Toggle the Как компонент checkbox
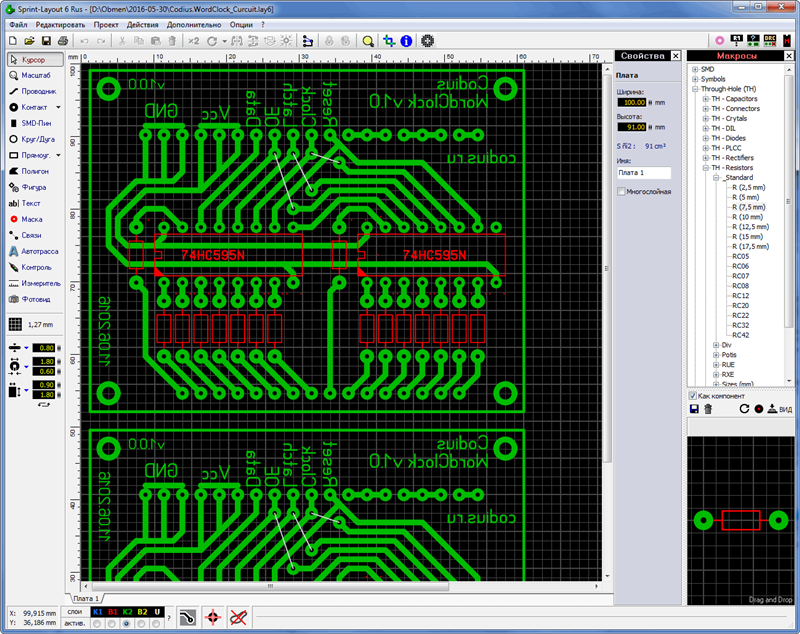The width and height of the screenshot is (800, 634). [693, 396]
